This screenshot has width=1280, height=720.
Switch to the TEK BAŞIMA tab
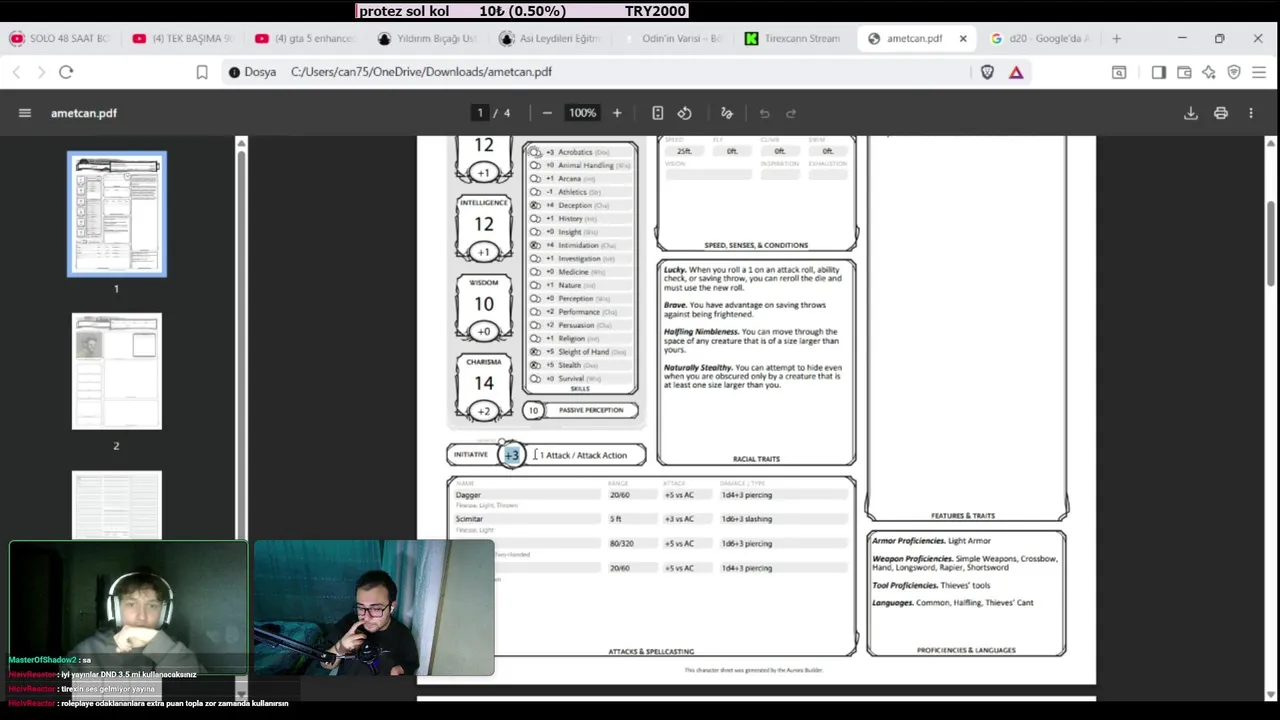184,38
